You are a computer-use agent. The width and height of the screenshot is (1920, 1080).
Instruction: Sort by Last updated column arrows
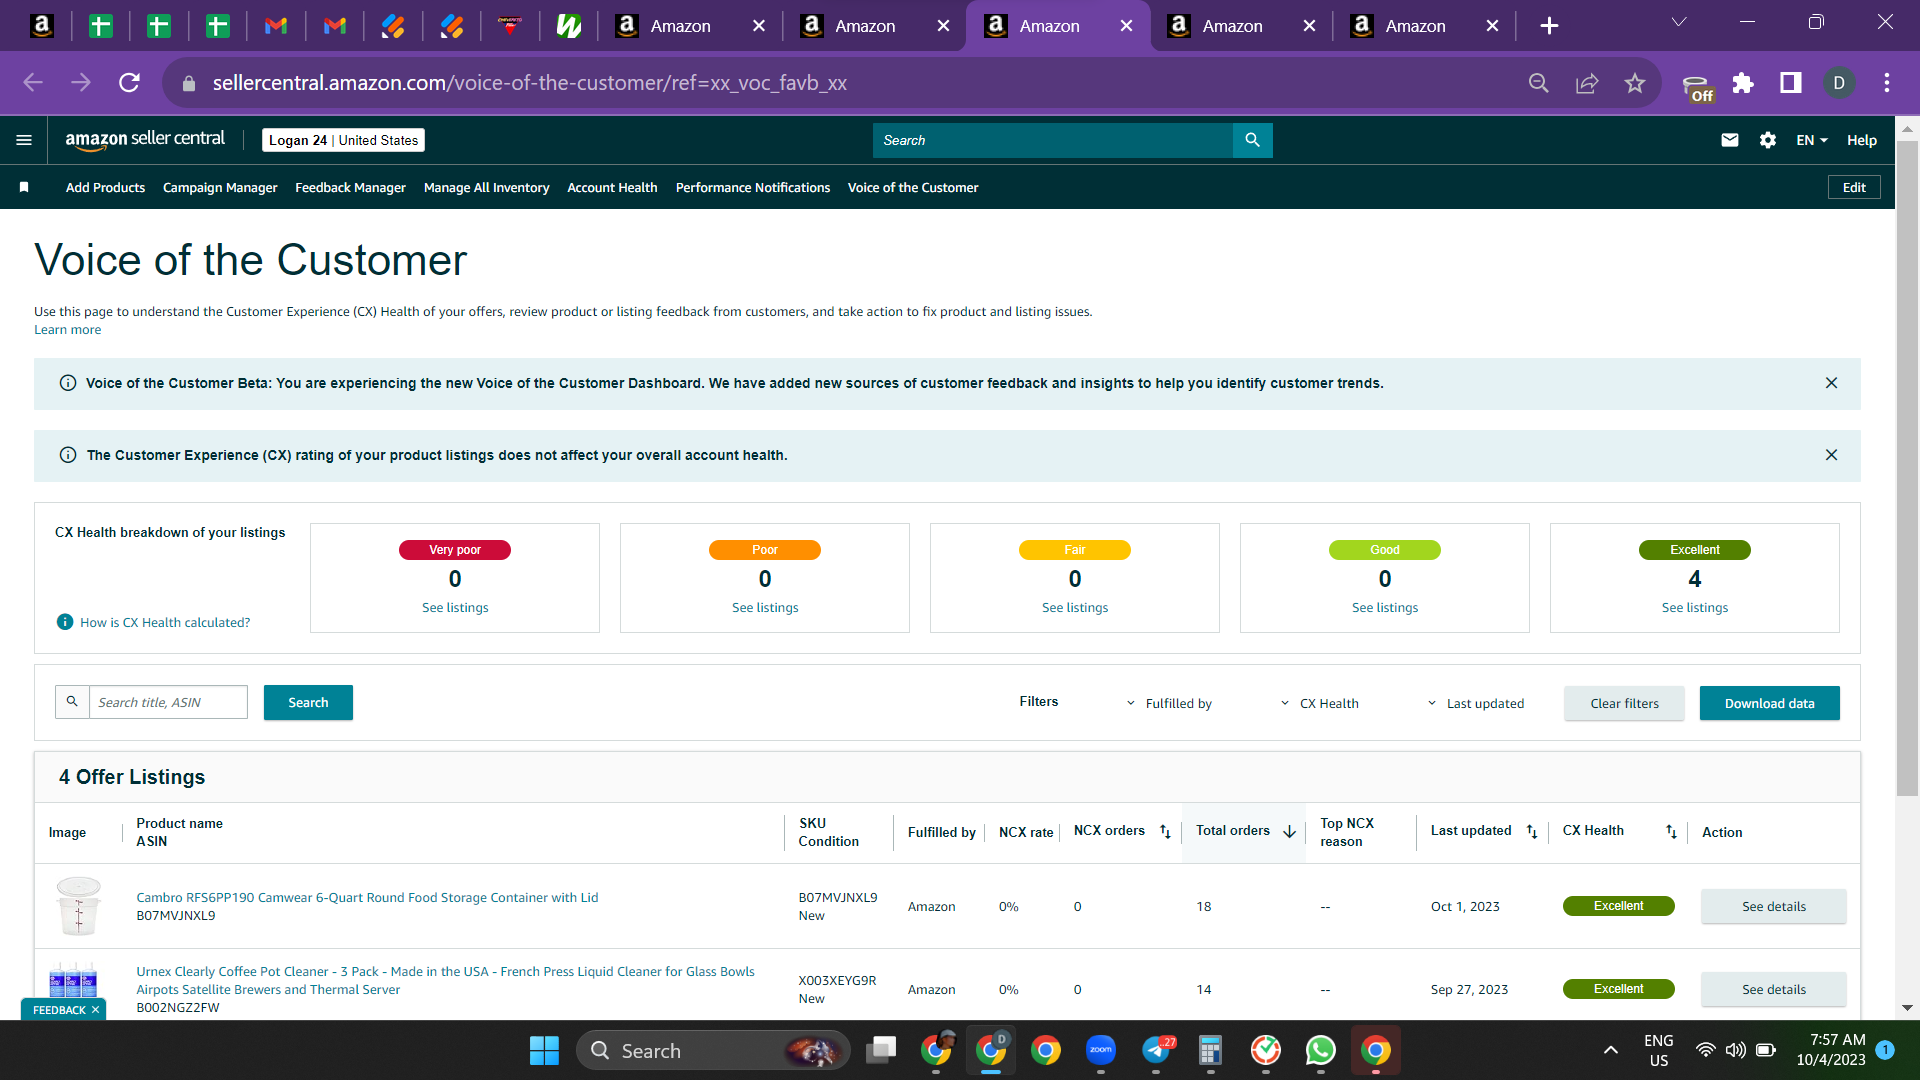point(1532,832)
